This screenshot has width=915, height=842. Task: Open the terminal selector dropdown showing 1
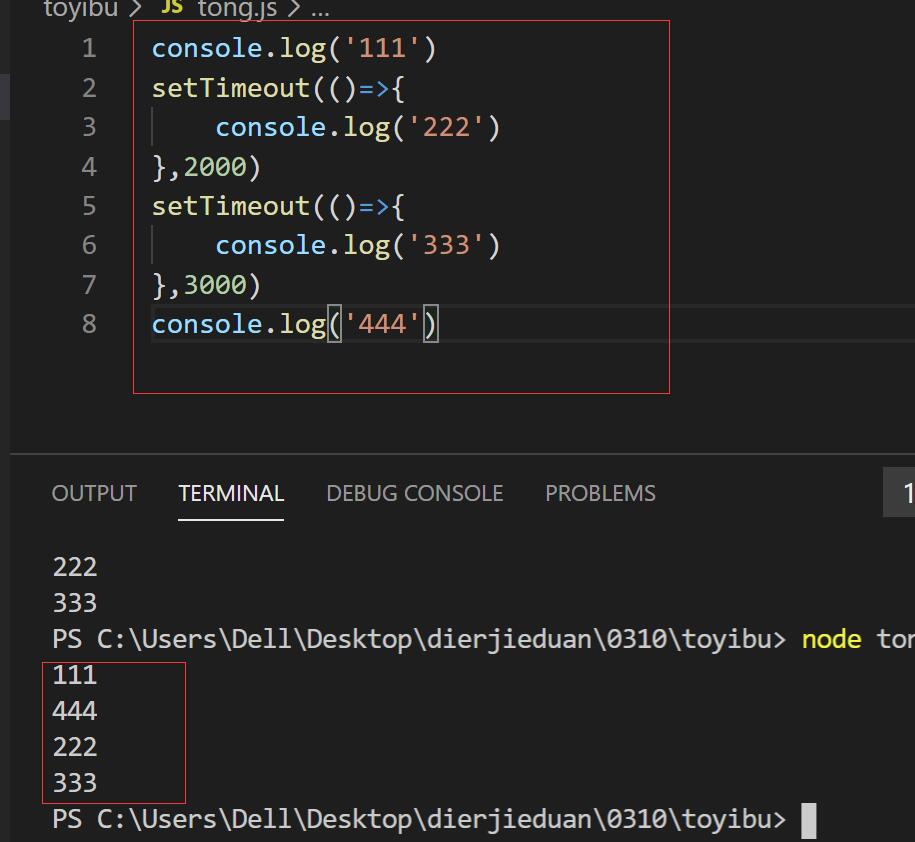899,492
